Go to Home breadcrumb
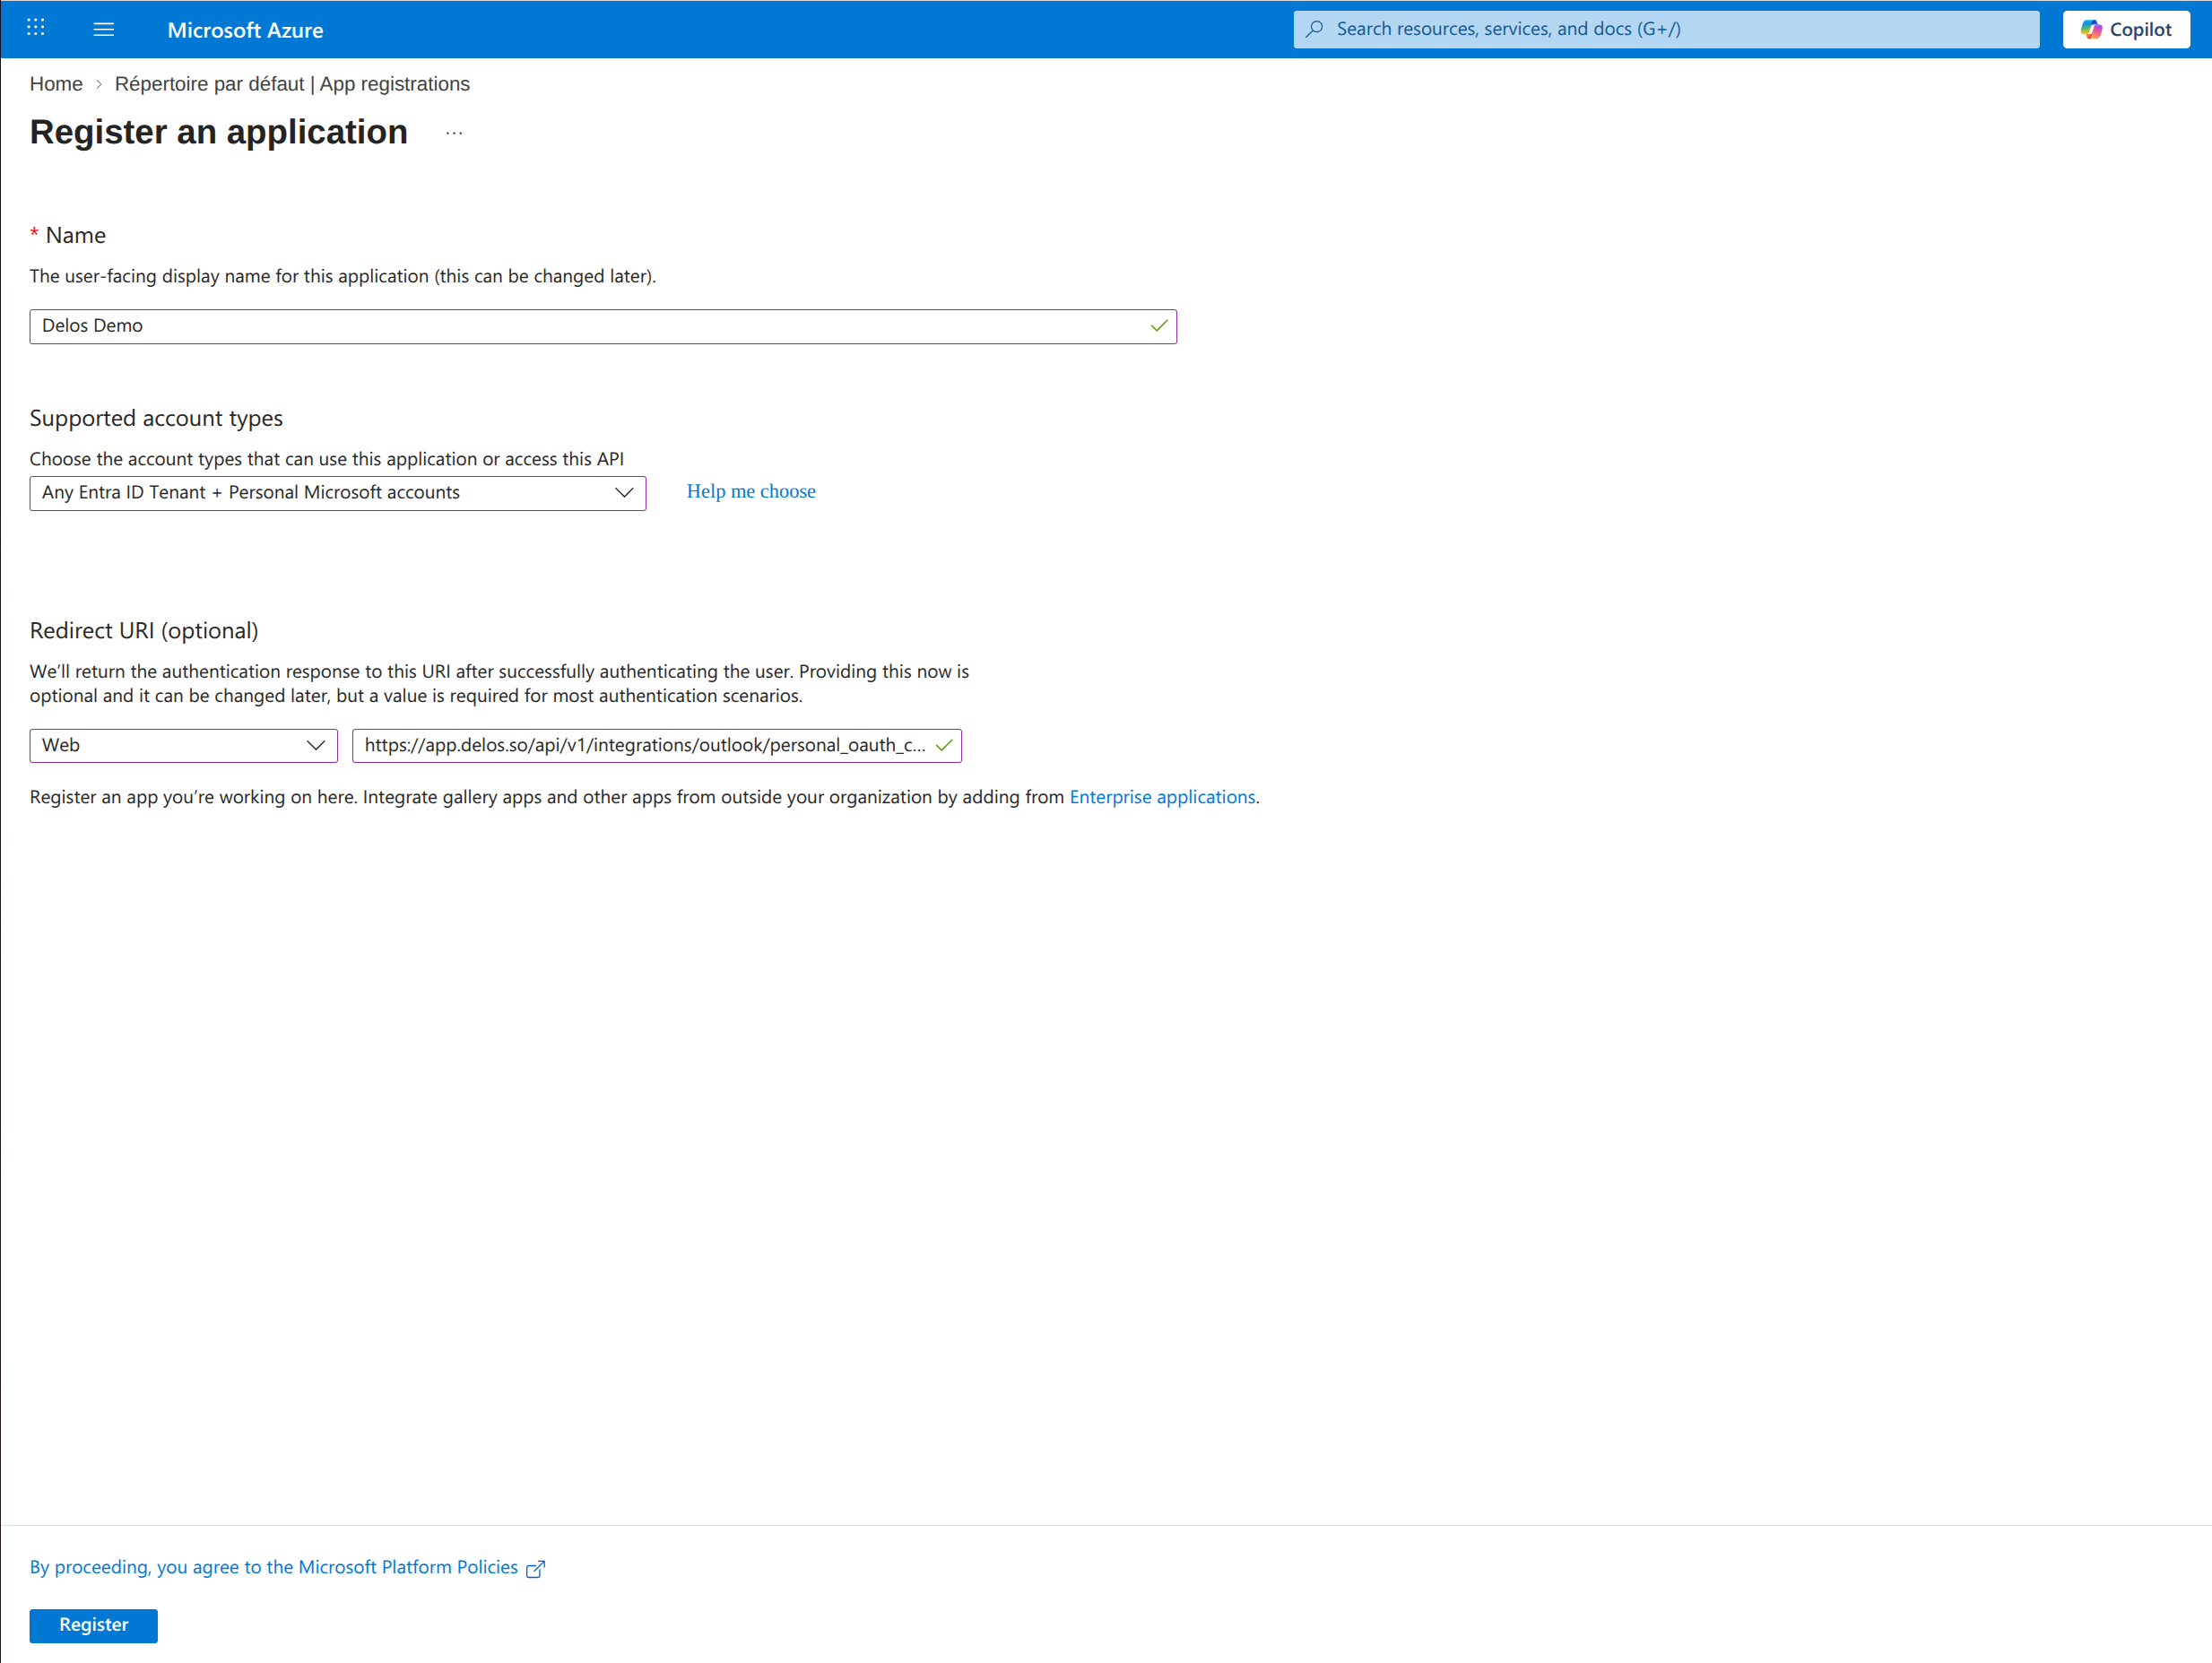Image resolution: width=2212 pixels, height=1663 pixels. (x=56, y=84)
